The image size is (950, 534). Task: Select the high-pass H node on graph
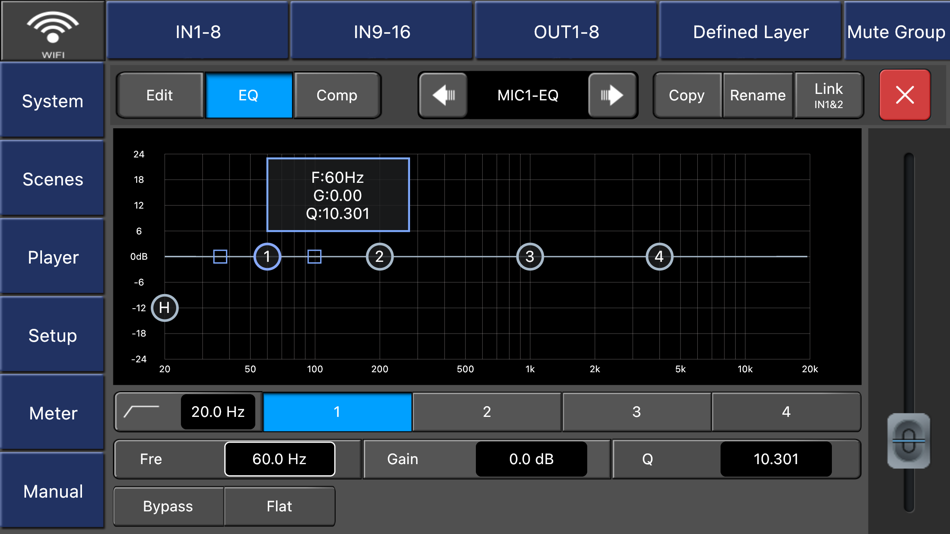pos(164,308)
